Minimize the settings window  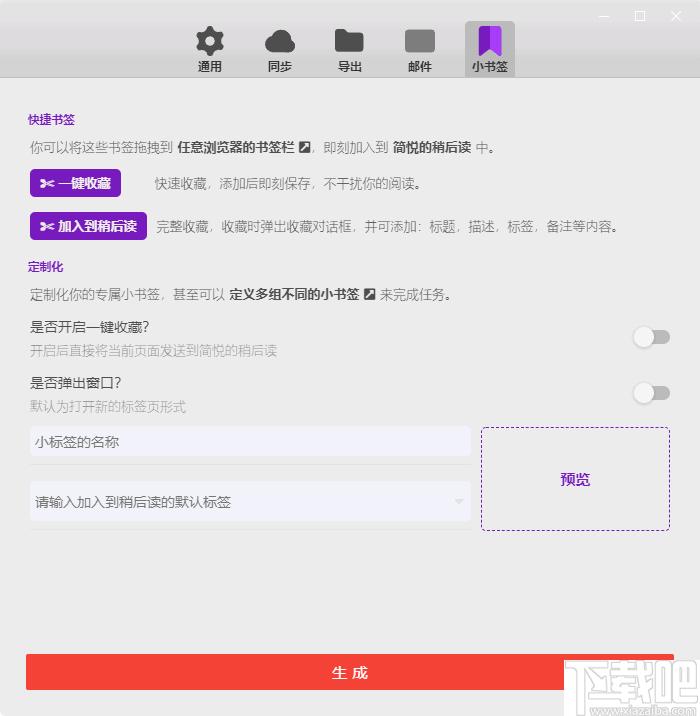604,16
